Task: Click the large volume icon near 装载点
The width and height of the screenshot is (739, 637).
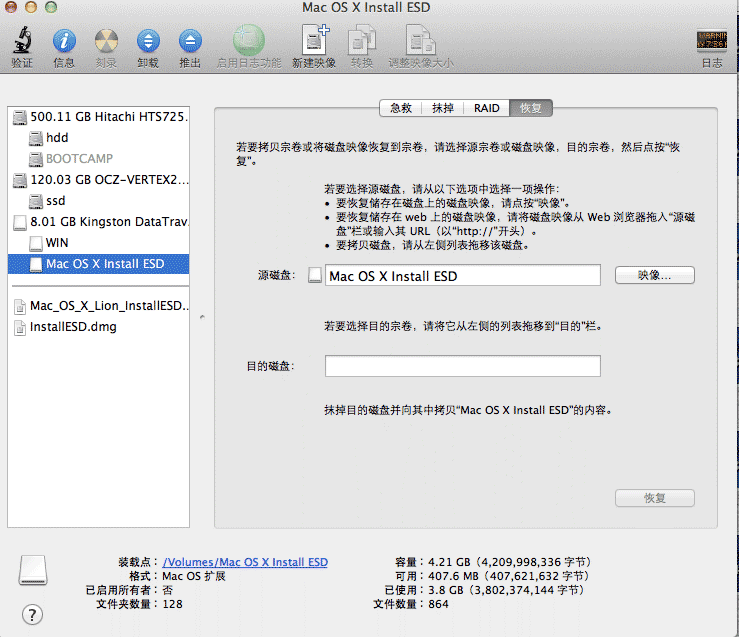Action: click(x=33, y=570)
